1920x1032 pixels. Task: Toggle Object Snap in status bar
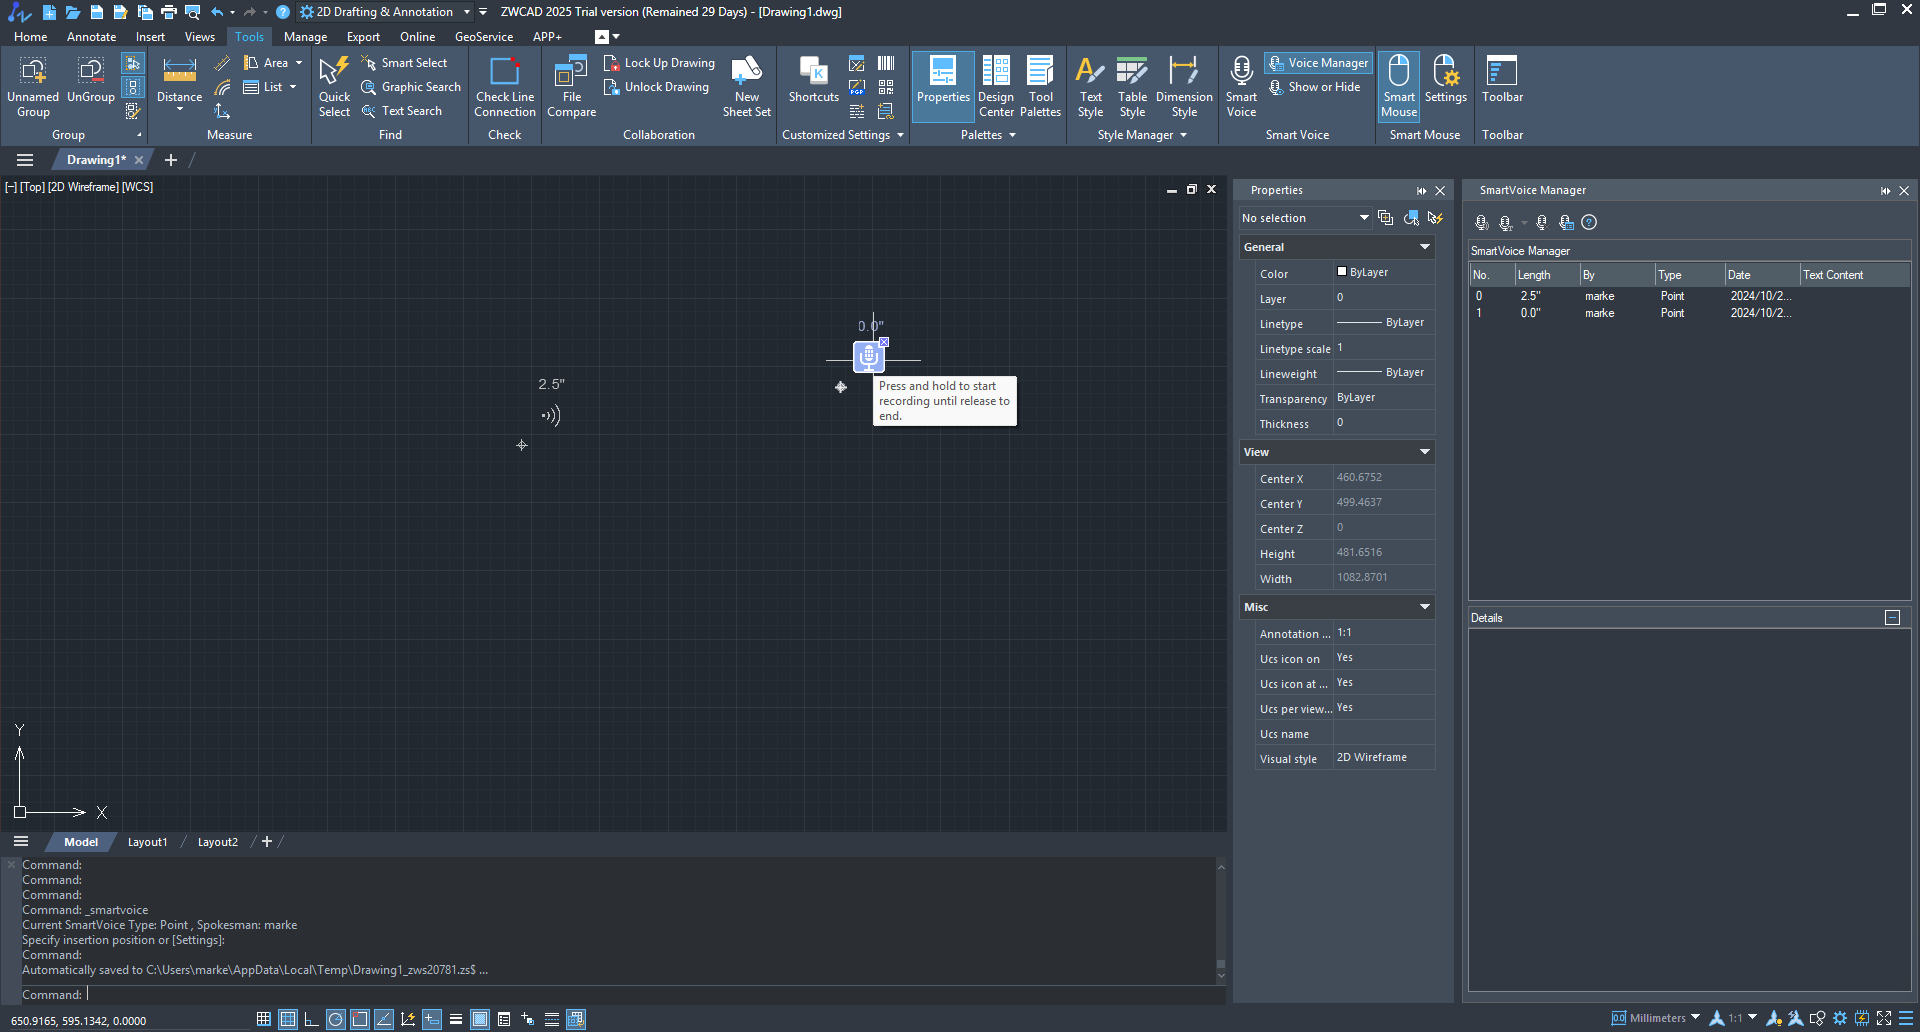(360, 1019)
